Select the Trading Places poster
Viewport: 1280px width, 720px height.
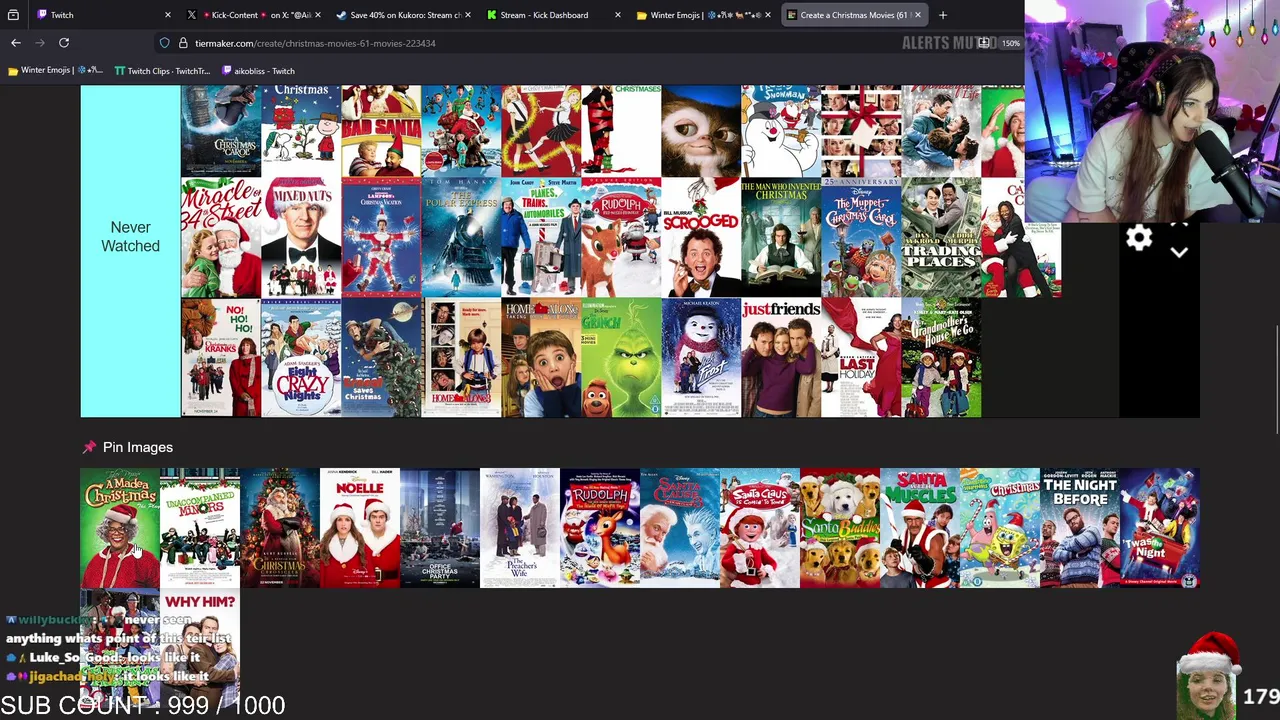click(x=941, y=237)
